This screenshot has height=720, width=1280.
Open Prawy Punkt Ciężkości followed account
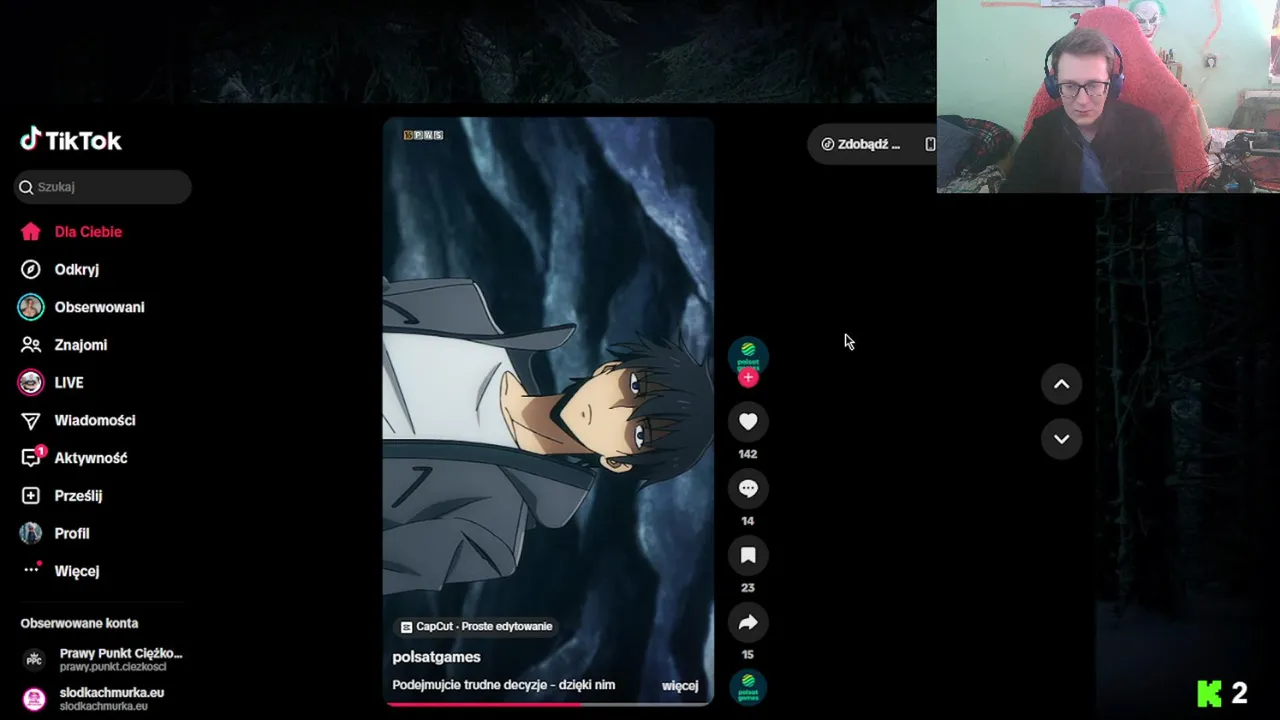pyautogui.click(x=102, y=659)
